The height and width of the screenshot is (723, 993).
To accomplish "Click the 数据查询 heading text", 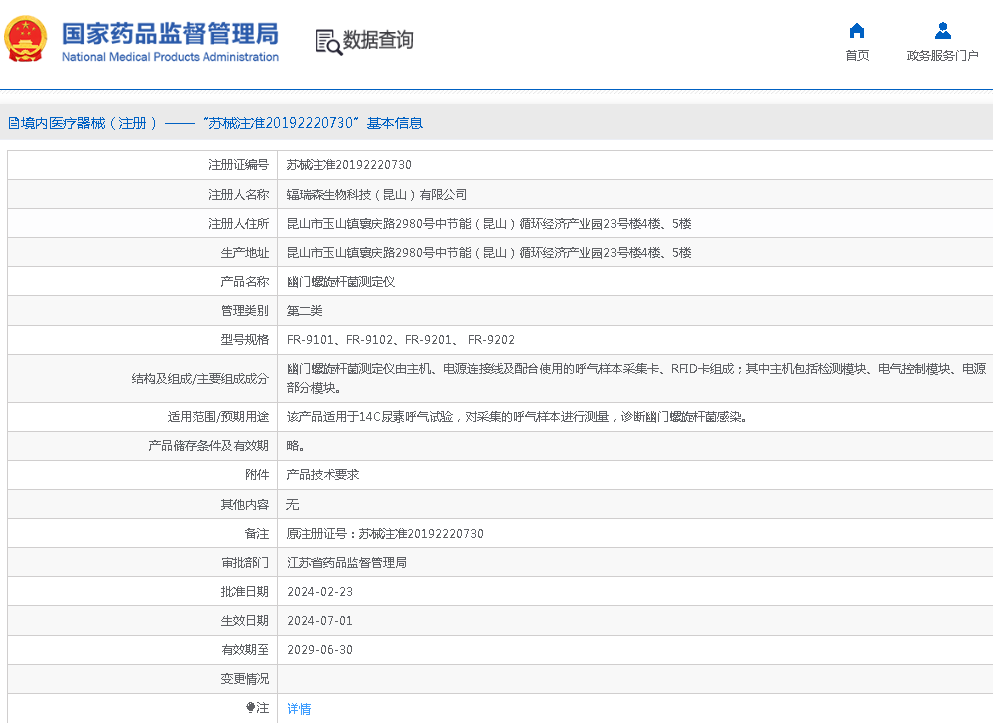I will [378, 40].
